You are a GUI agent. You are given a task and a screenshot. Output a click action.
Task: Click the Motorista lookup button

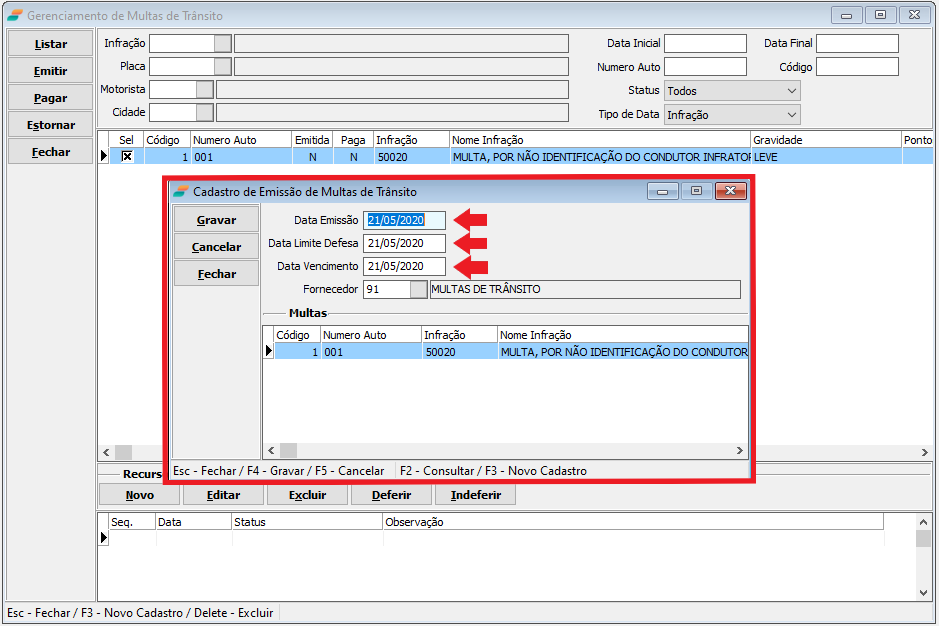[x=205, y=89]
